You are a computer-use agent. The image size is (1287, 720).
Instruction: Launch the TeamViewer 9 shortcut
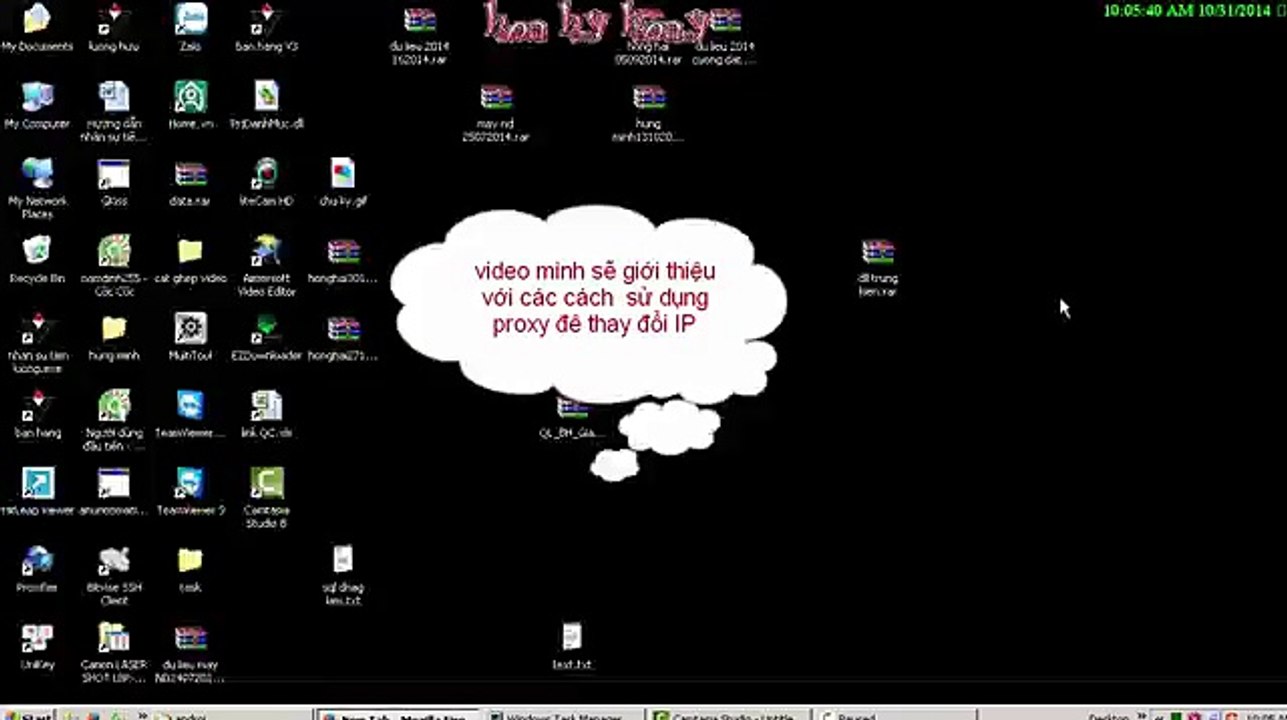coord(190,491)
